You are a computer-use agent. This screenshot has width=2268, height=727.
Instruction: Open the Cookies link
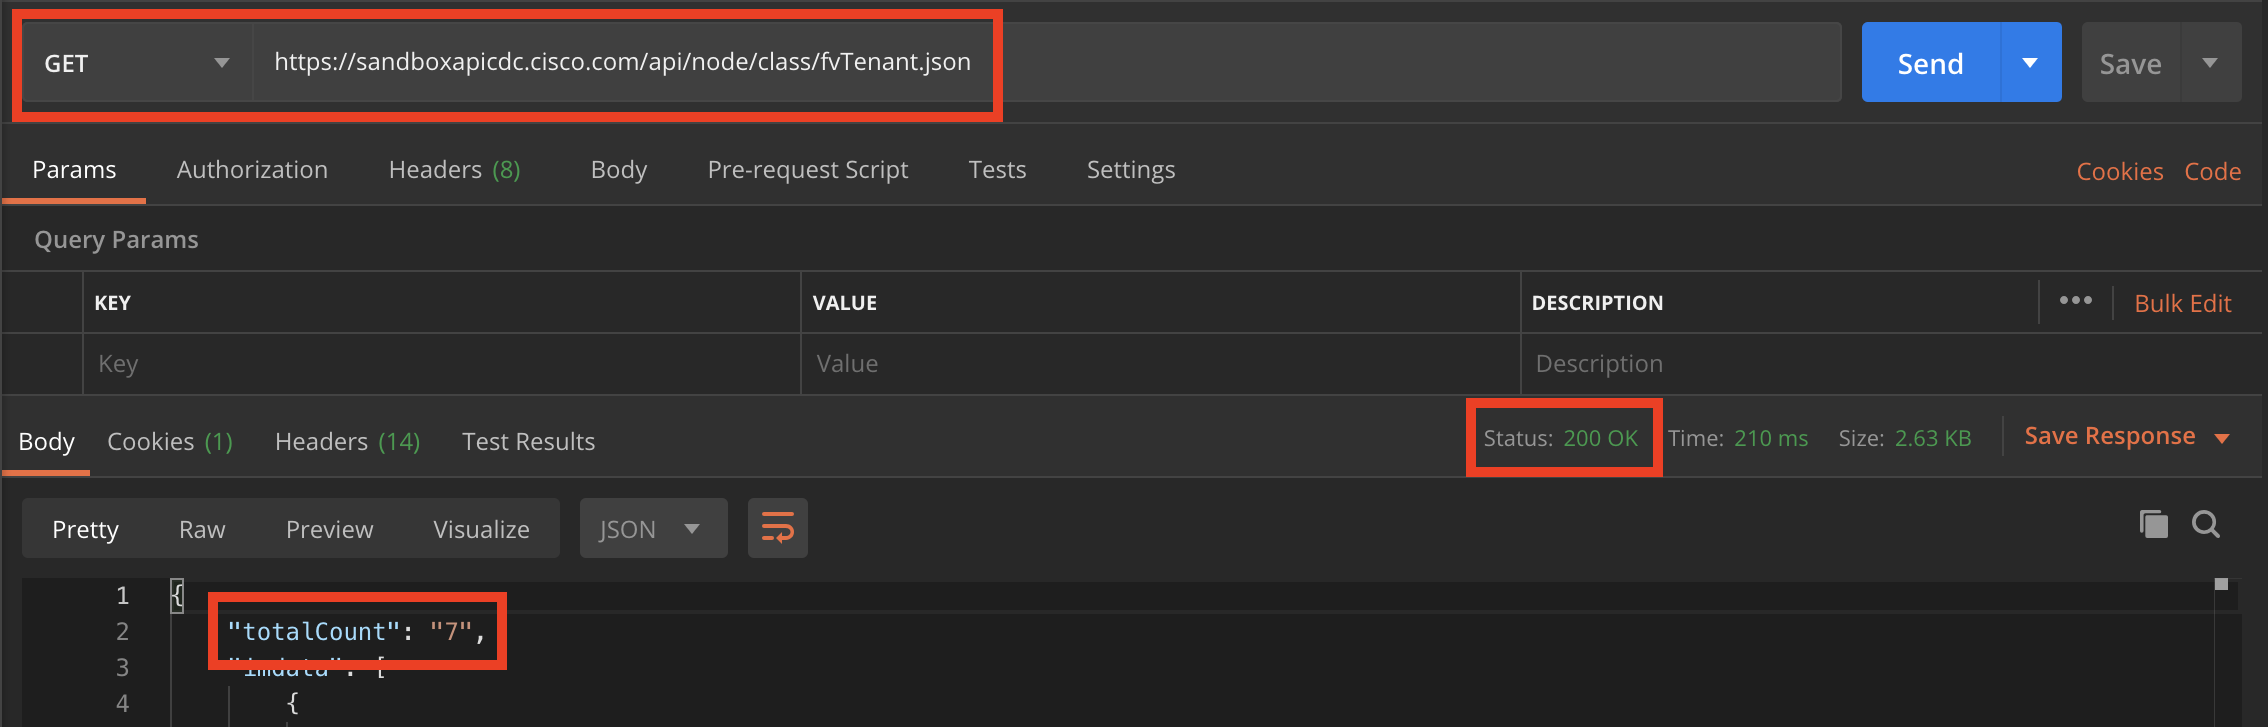tap(2119, 172)
